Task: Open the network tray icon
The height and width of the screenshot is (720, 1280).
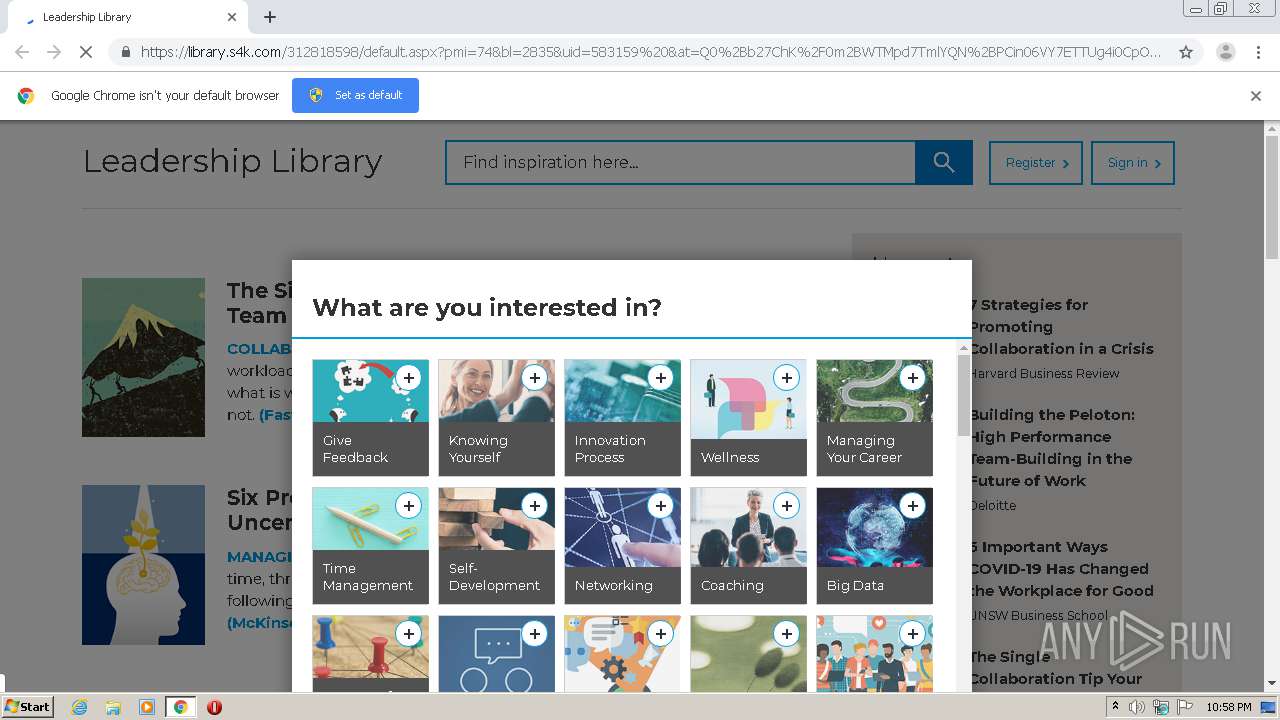Action: [x=1161, y=707]
